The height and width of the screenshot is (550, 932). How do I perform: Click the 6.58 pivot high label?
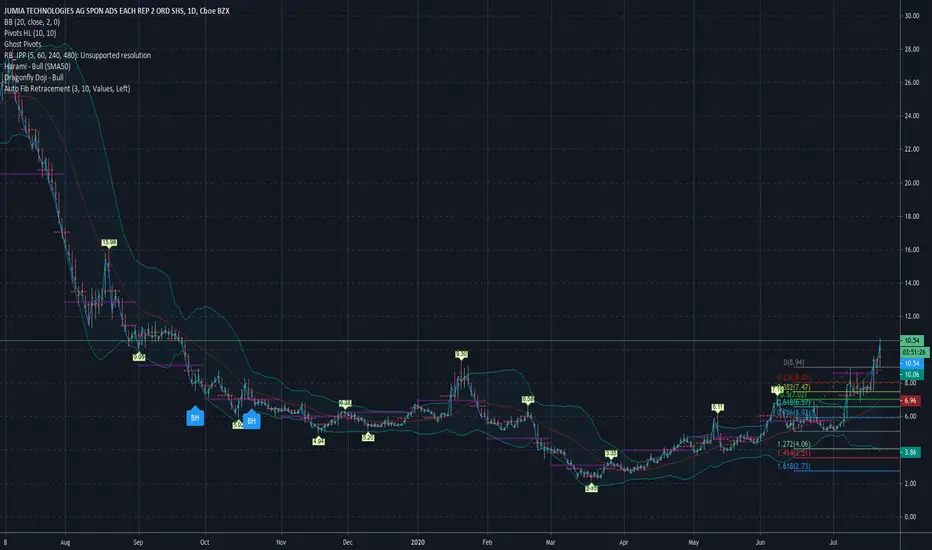click(x=528, y=400)
